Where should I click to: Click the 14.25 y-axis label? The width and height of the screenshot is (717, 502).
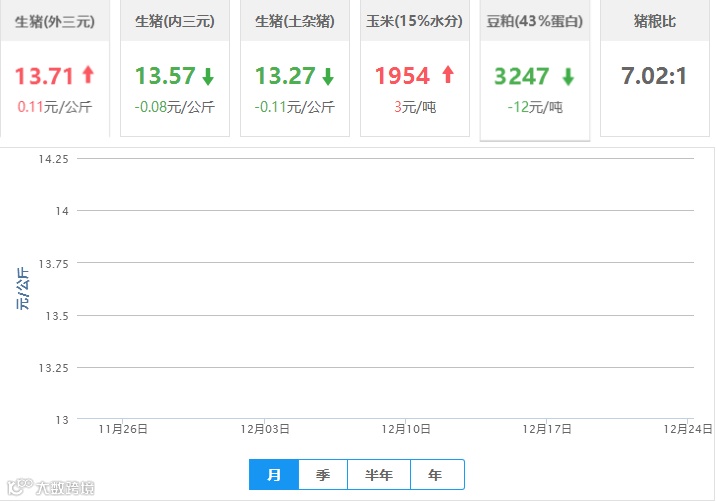pyautogui.click(x=54, y=159)
